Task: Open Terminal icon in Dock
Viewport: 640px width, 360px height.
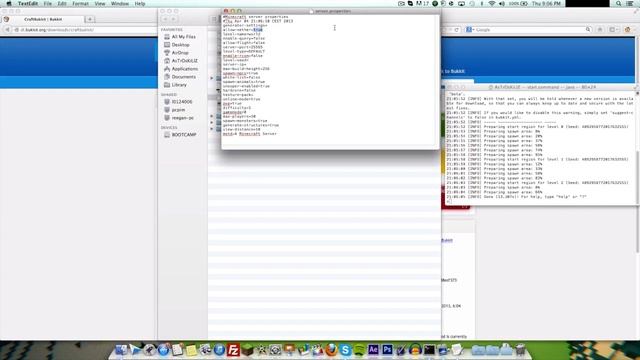Action: (x=429, y=350)
